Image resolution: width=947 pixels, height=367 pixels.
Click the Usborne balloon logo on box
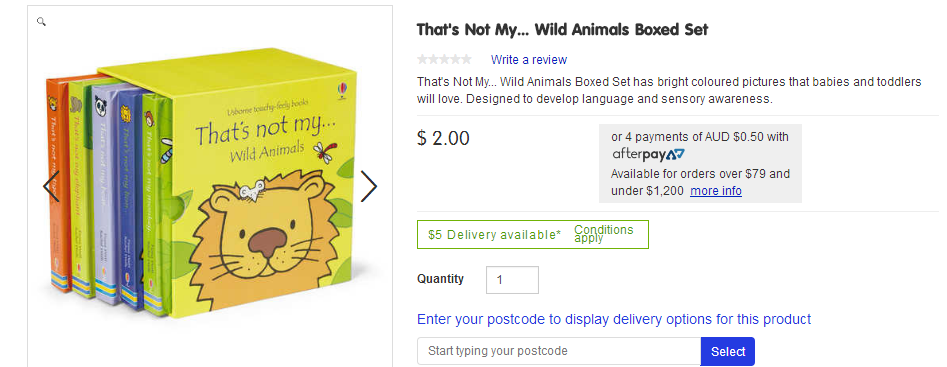pyautogui.click(x=343, y=90)
